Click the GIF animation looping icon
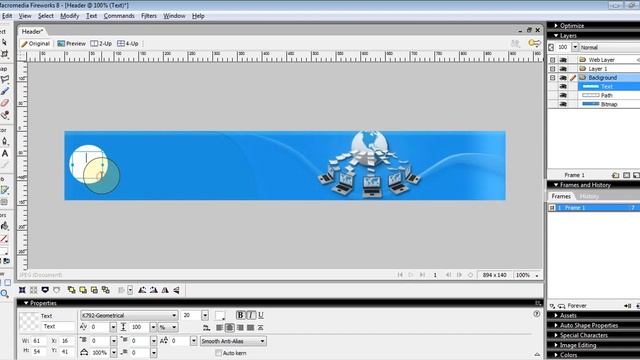Screen dimensions: 640x360 [562, 306]
